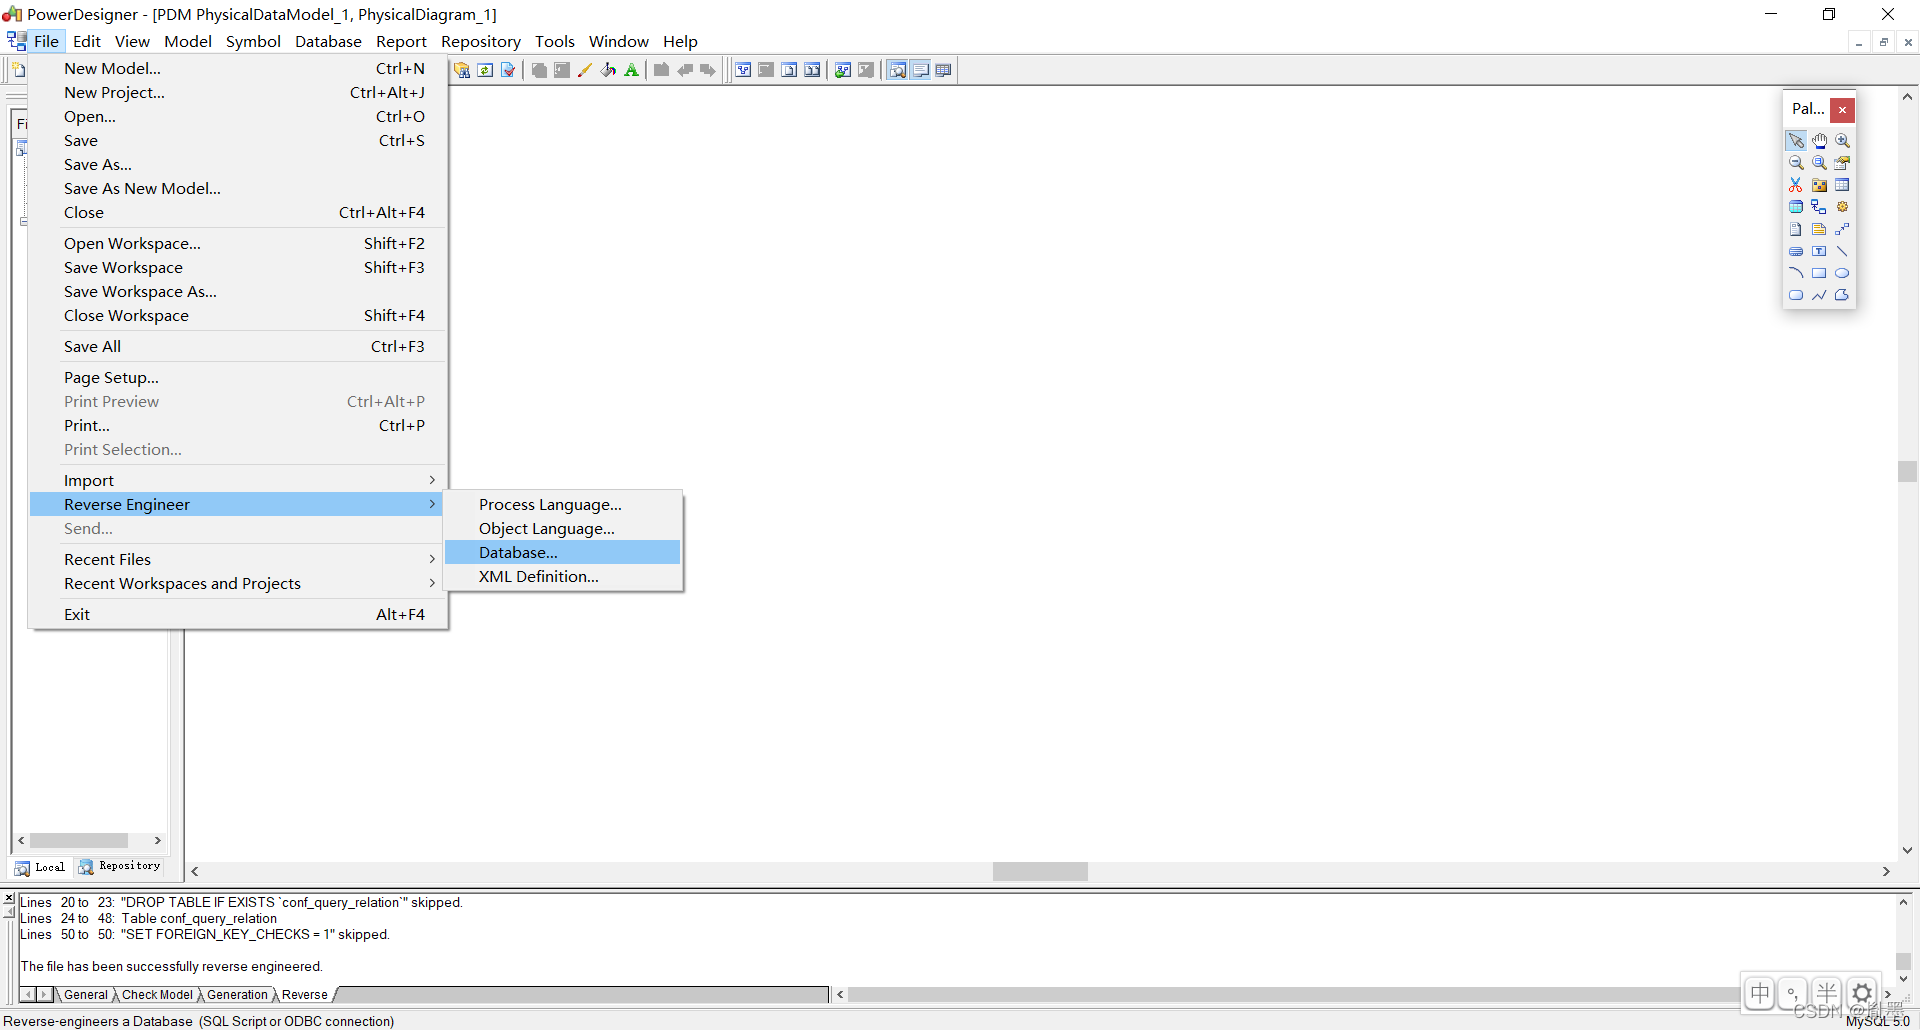
Task: Select the Table tool in Palette
Action: [1842, 185]
